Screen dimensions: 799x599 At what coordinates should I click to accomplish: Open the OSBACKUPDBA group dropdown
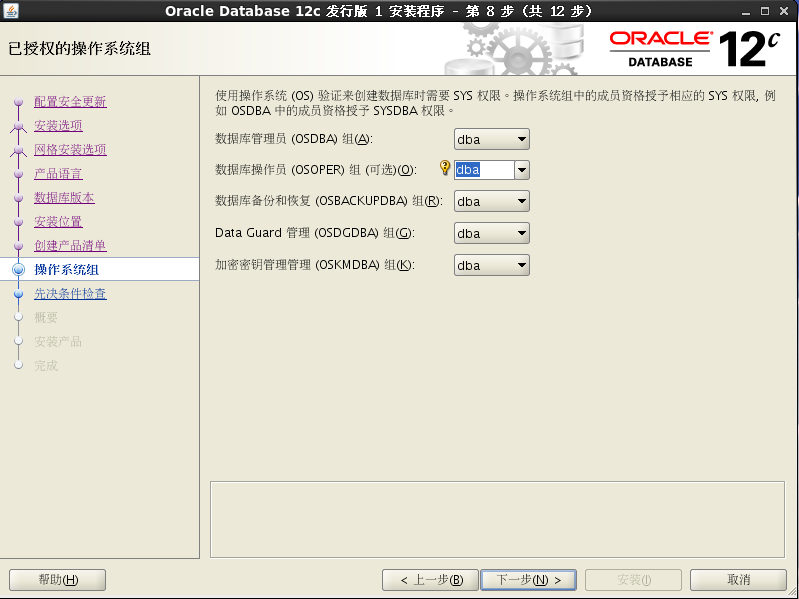[x=492, y=201]
